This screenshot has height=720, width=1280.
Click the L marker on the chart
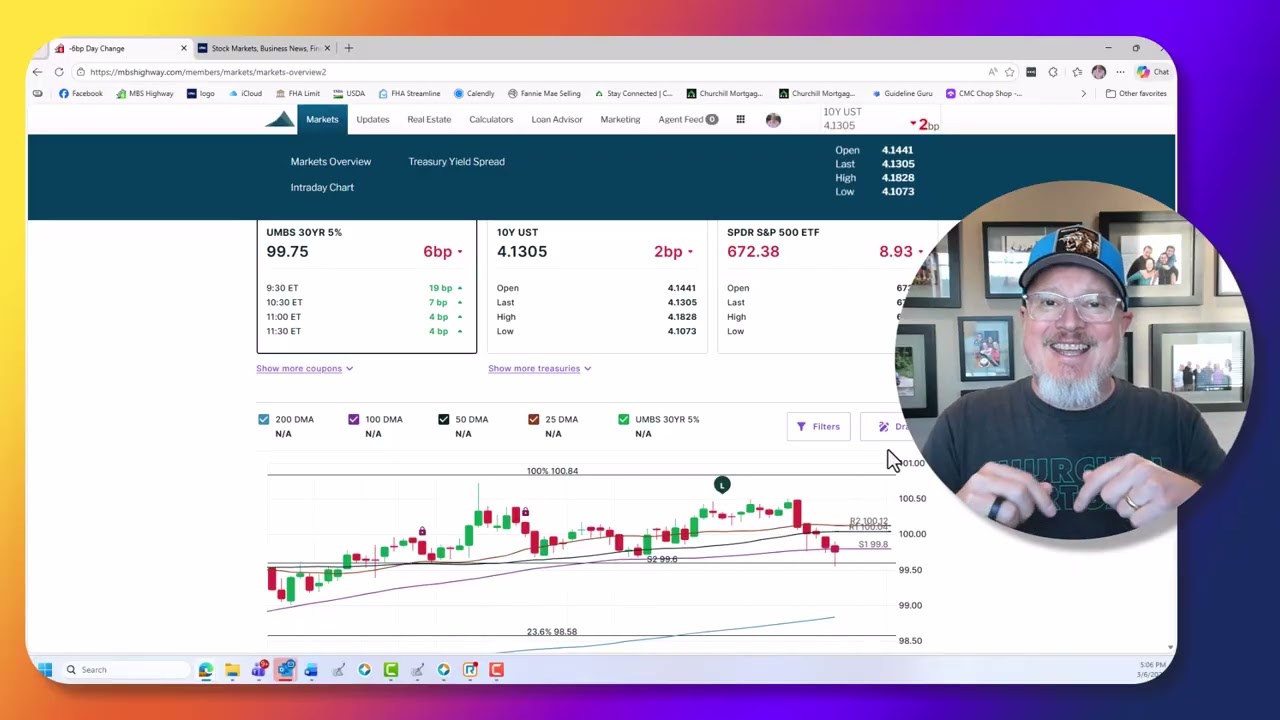pyautogui.click(x=722, y=485)
